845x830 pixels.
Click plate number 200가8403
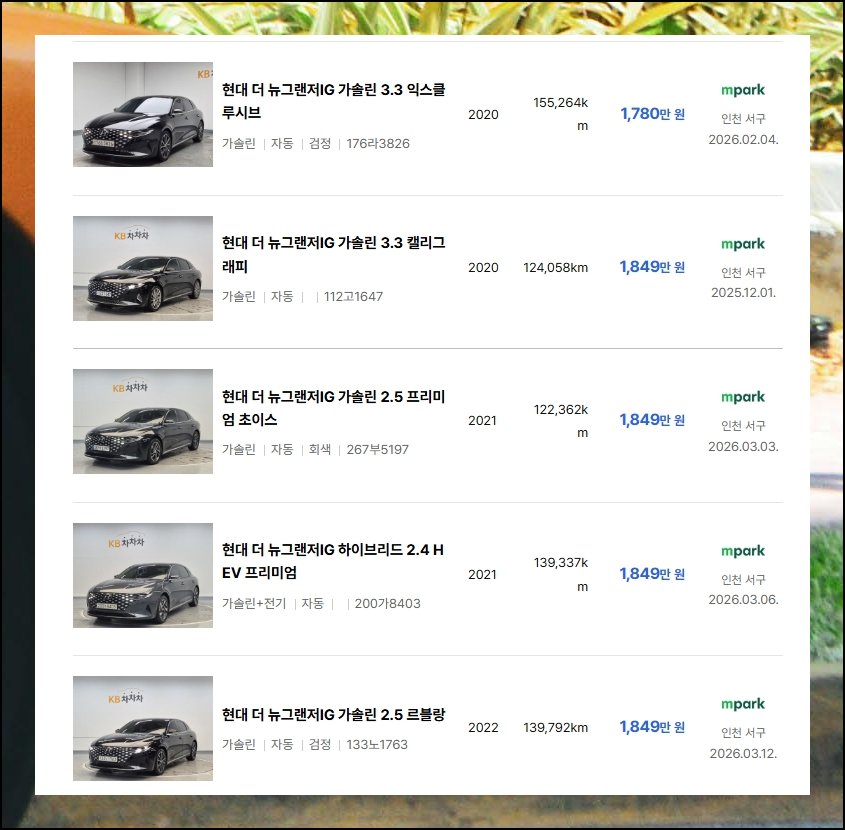coord(387,604)
